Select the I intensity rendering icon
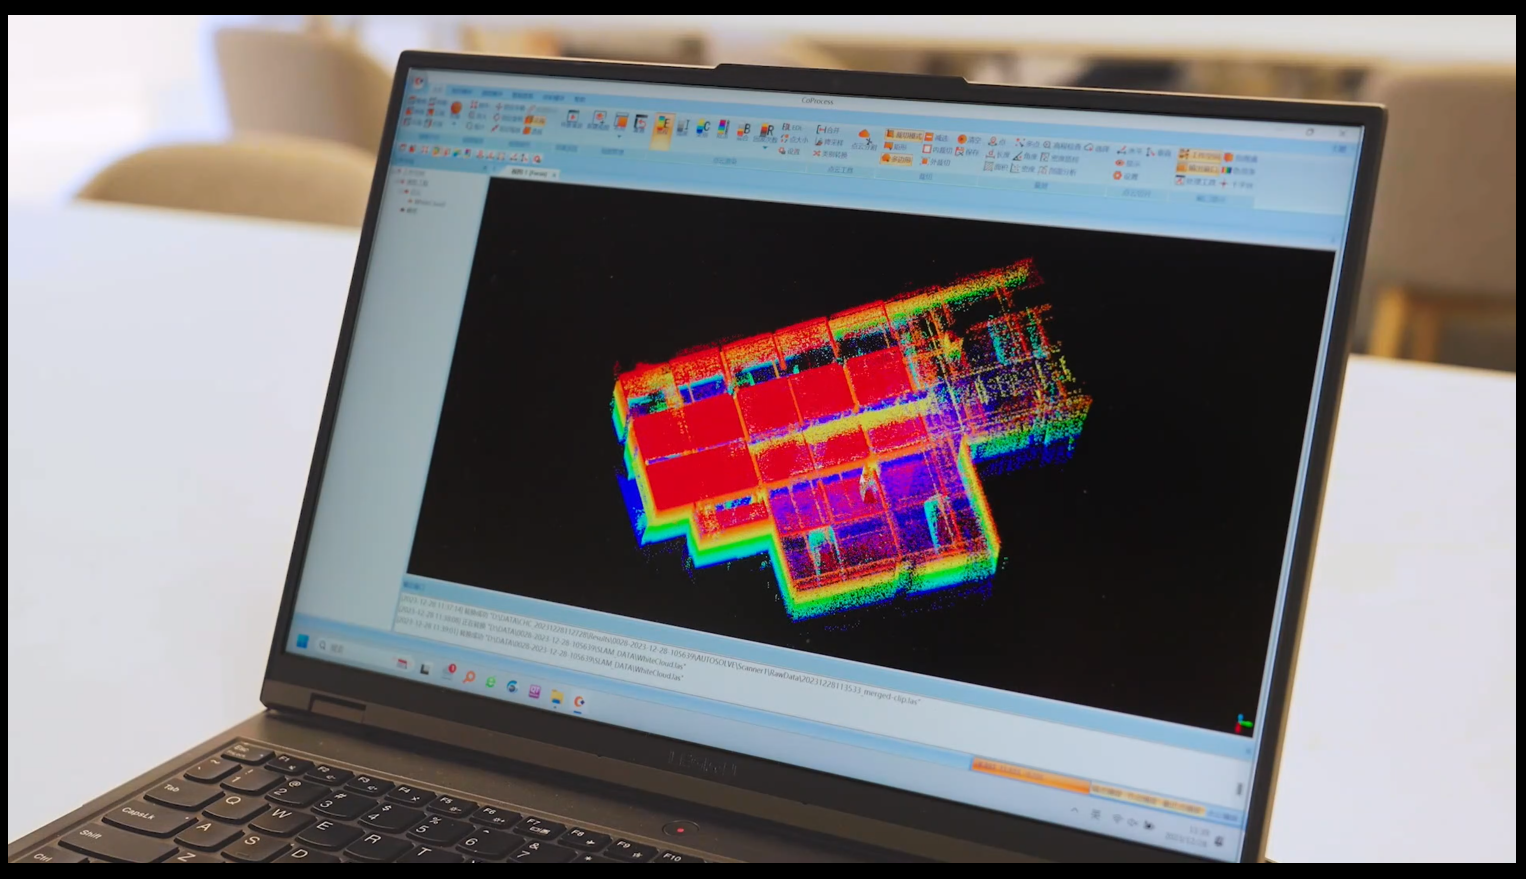This screenshot has width=1526, height=879. pyautogui.click(x=683, y=126)
